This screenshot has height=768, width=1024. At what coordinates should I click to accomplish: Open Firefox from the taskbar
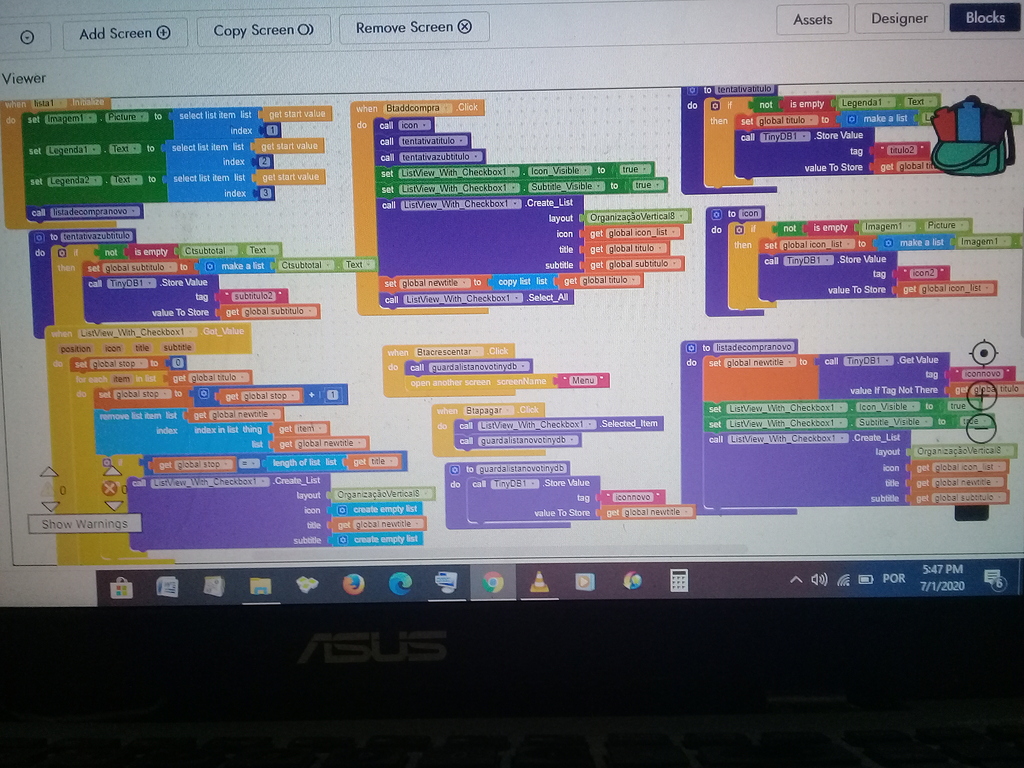[x=354, y=581]
